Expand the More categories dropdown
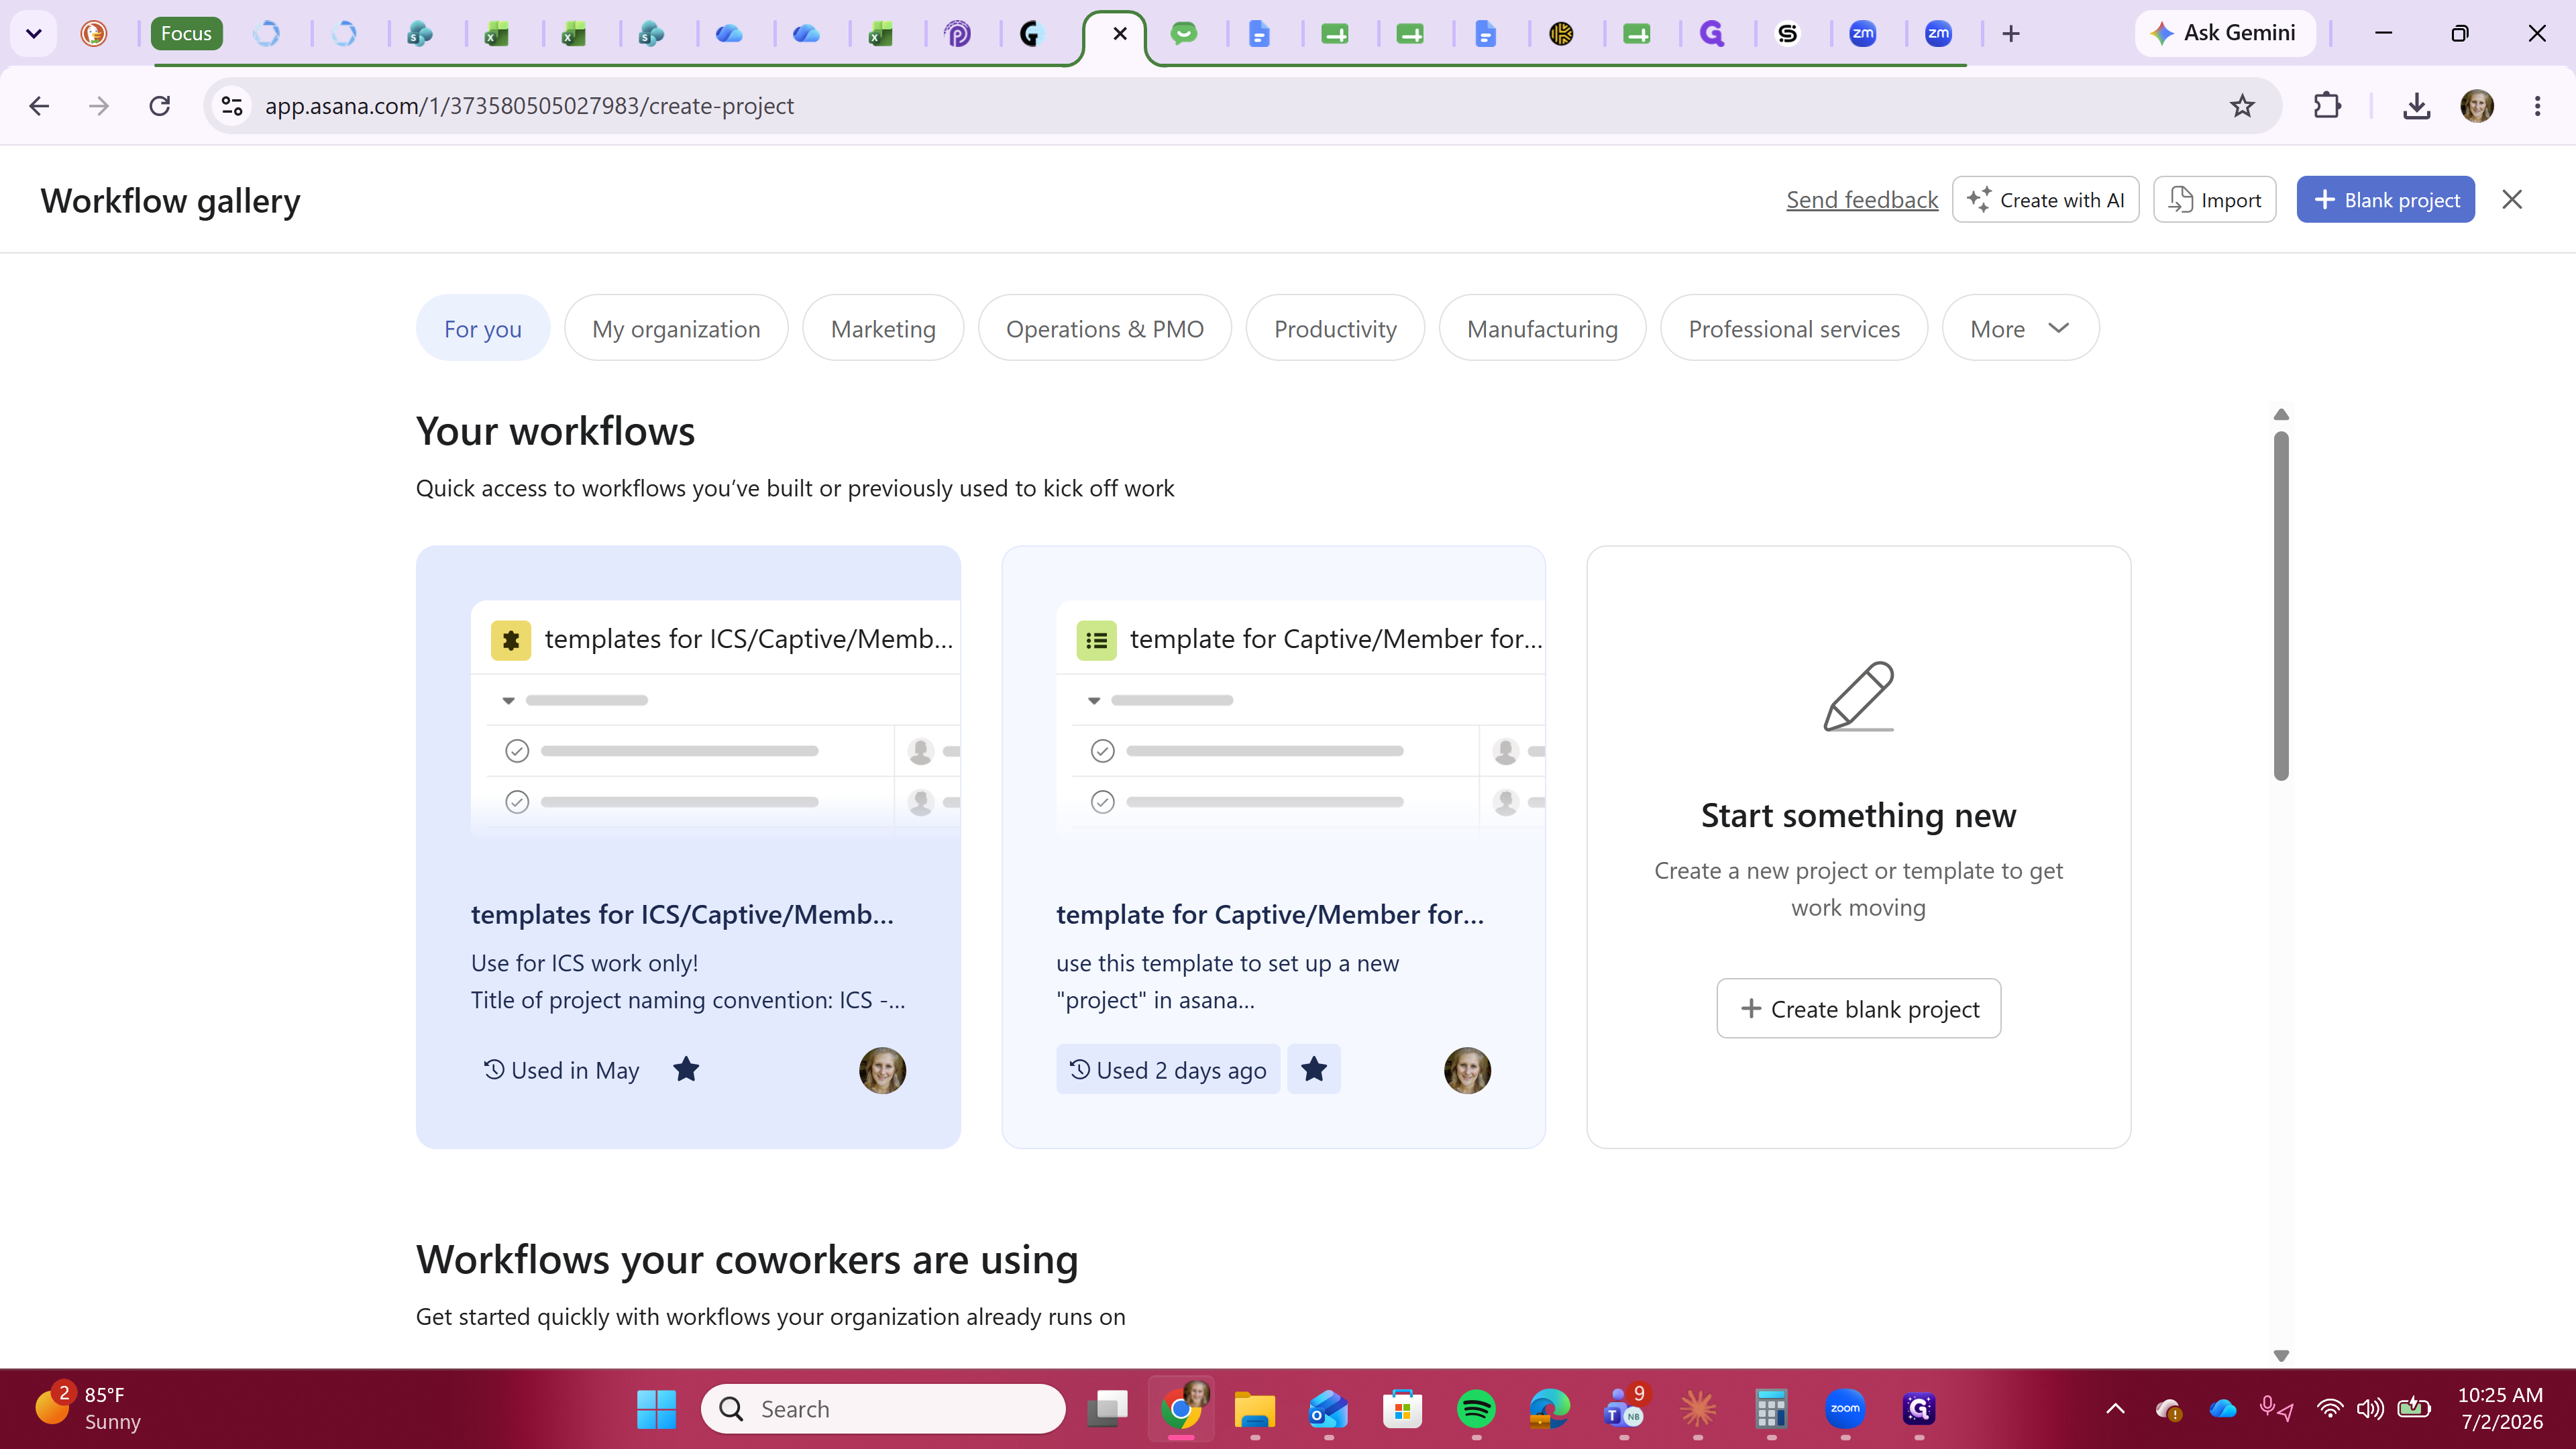The image size is (2576, 1449). [2020, 328]
